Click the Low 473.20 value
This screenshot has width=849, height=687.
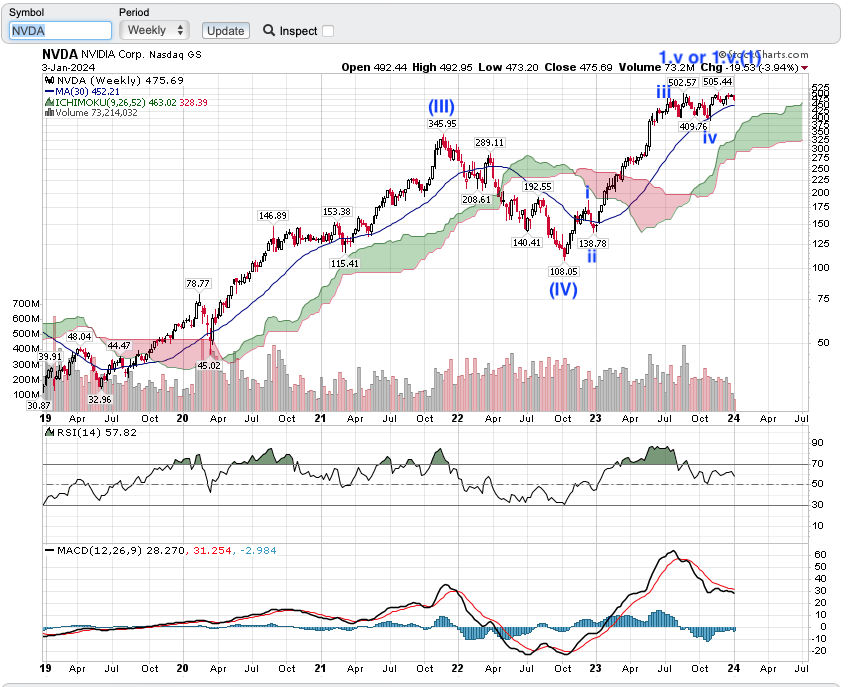tap(508, 67)
